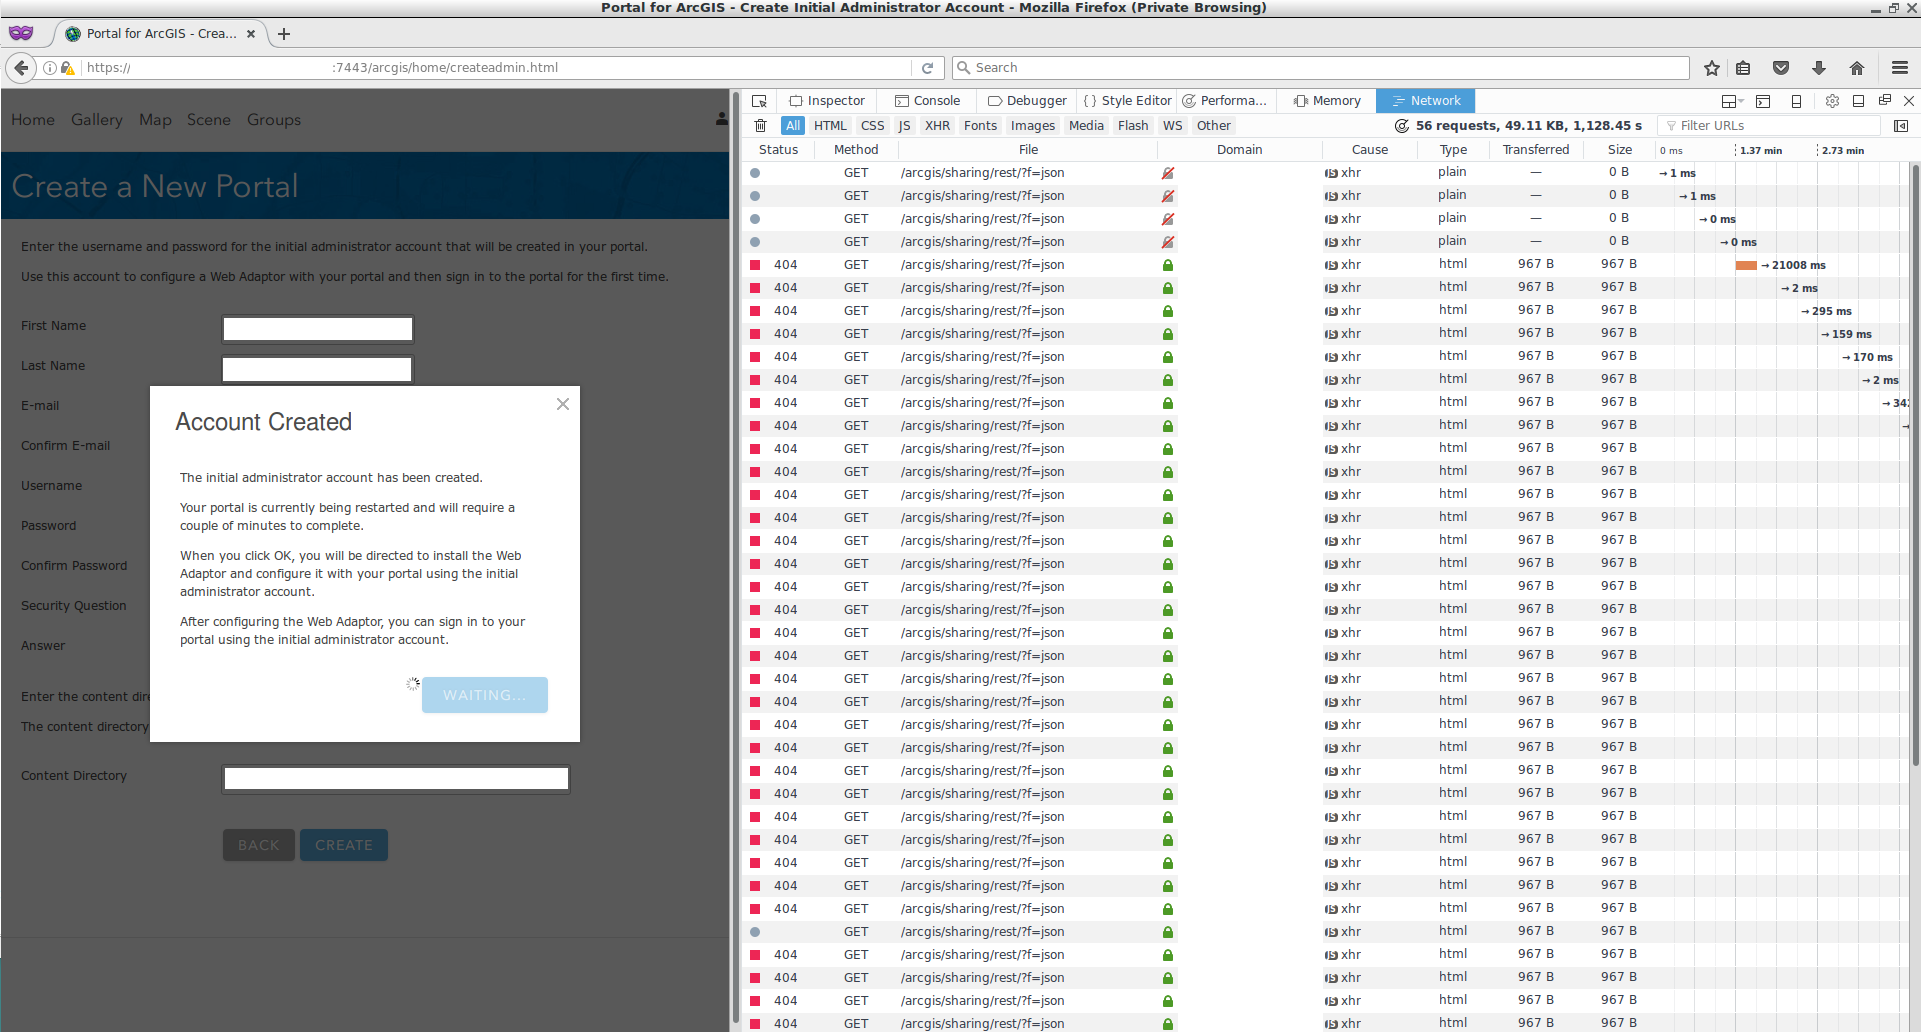Open the Performance tab
This screenshot has width=1921, height=1032.
1224,101
